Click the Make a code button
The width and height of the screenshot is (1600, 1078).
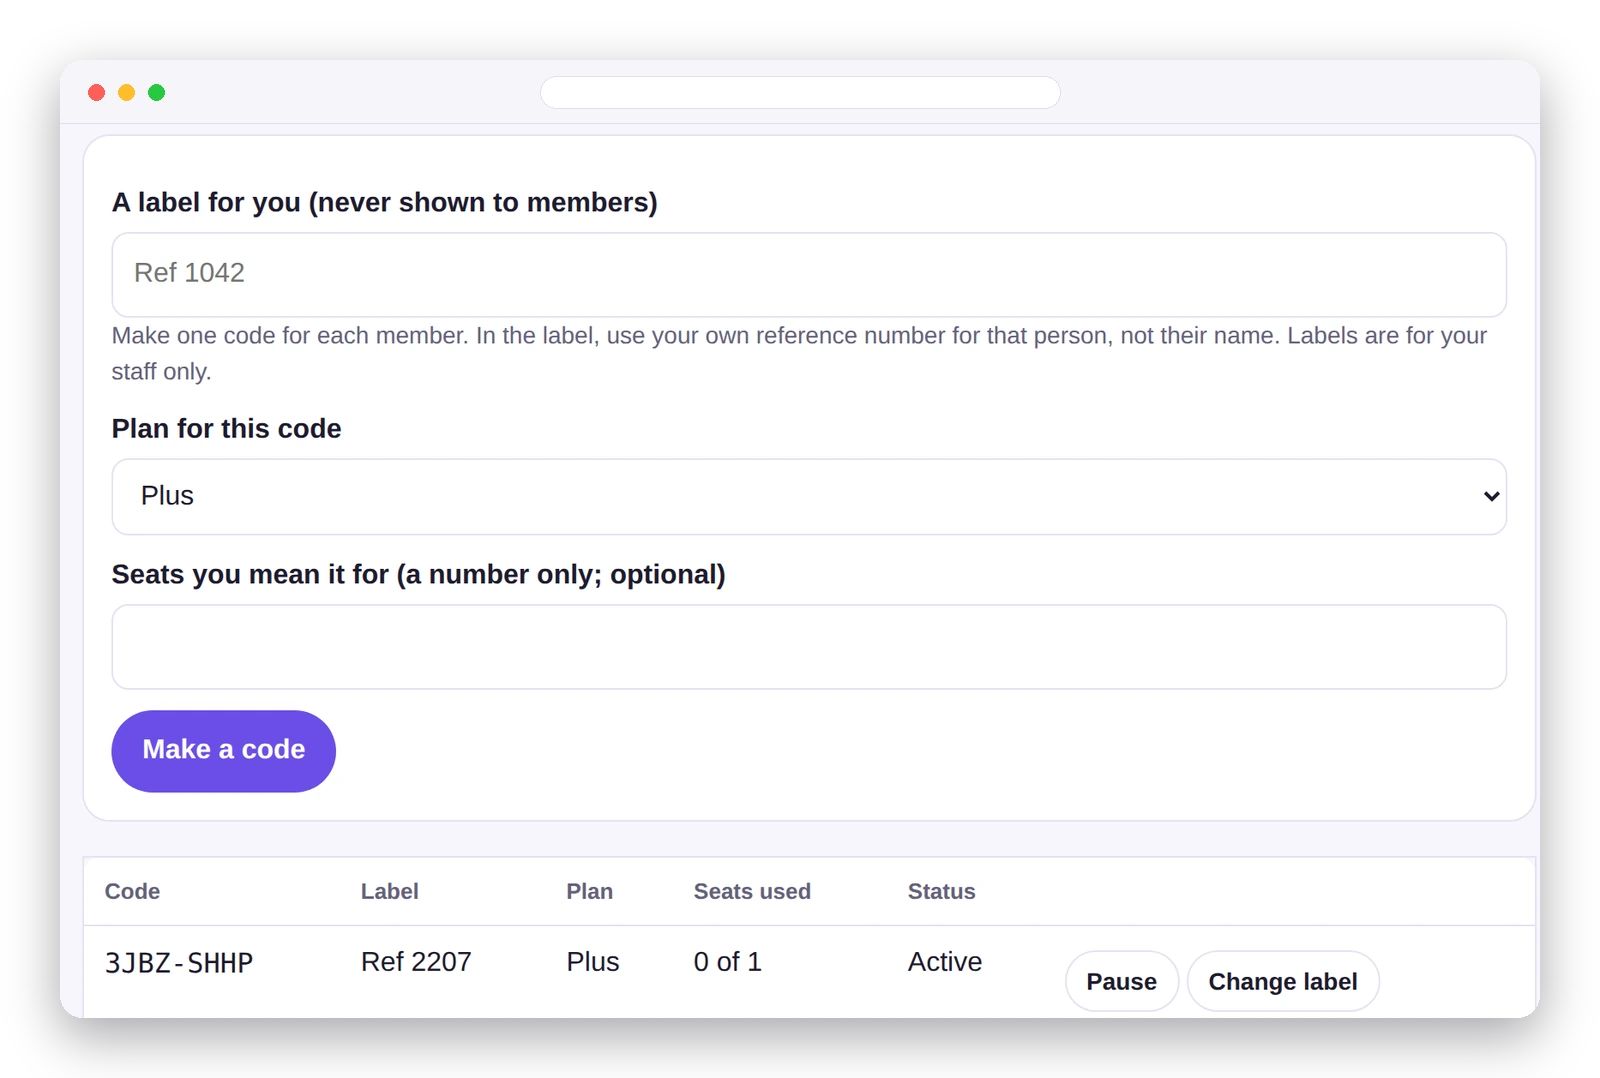point(224,751)
